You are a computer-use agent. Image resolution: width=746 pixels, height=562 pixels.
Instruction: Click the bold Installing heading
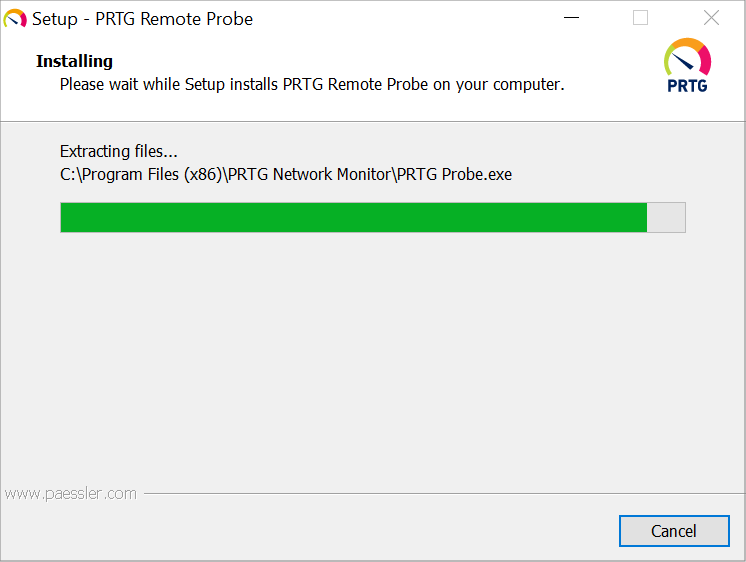pos(74,61)
